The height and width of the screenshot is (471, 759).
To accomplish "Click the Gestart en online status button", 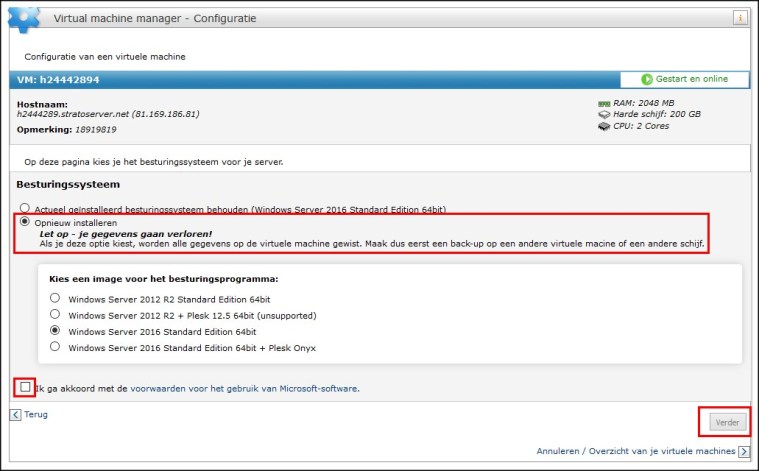I will tap(685, 79).
